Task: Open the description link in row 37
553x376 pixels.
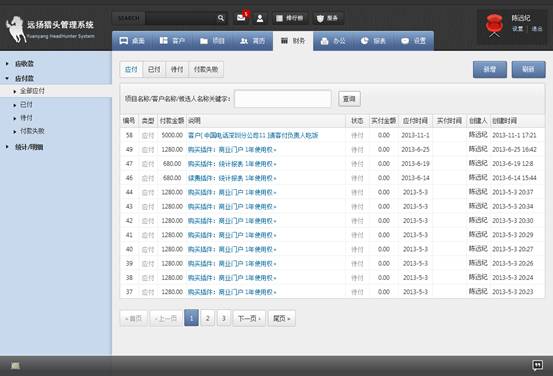Action: coord(232,292)
